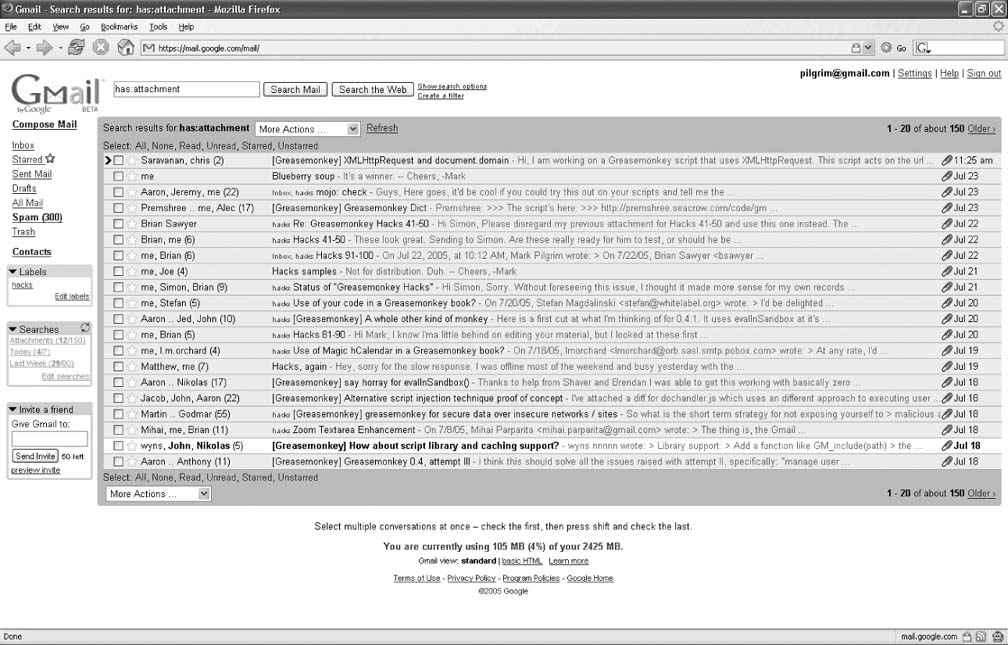
Task: Tick the Mihai, me, Brian (11) checkbox
Action: point(118,430)
